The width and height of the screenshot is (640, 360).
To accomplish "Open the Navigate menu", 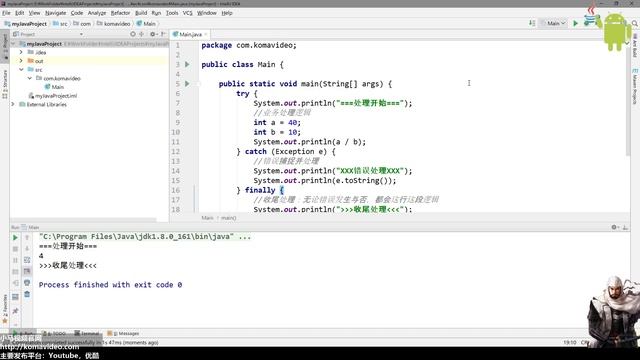I will click(x=56, y=13).
